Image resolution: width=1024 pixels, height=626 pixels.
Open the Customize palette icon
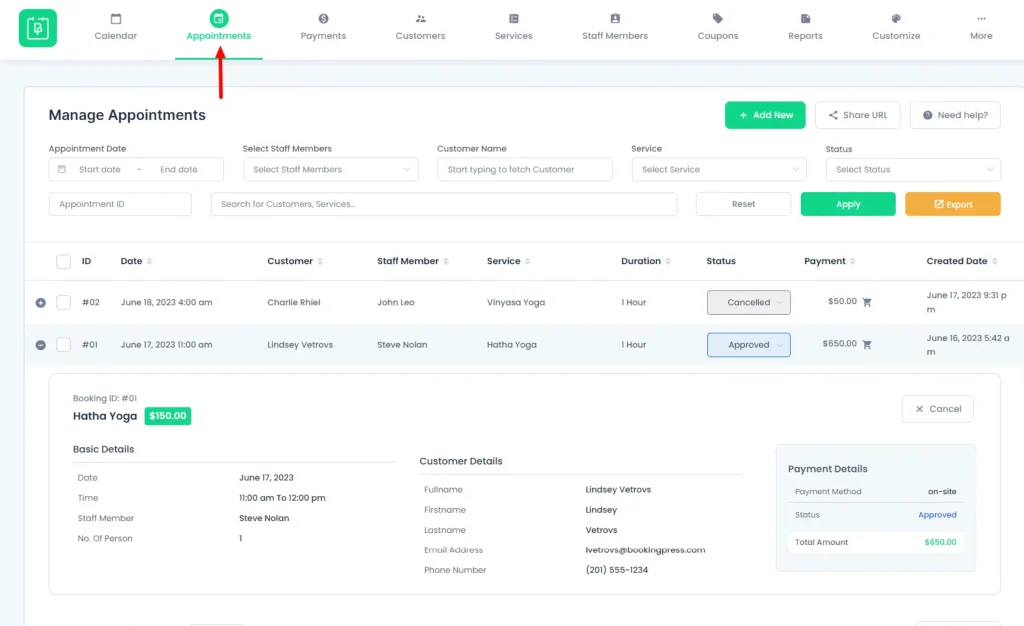[896, 19]
